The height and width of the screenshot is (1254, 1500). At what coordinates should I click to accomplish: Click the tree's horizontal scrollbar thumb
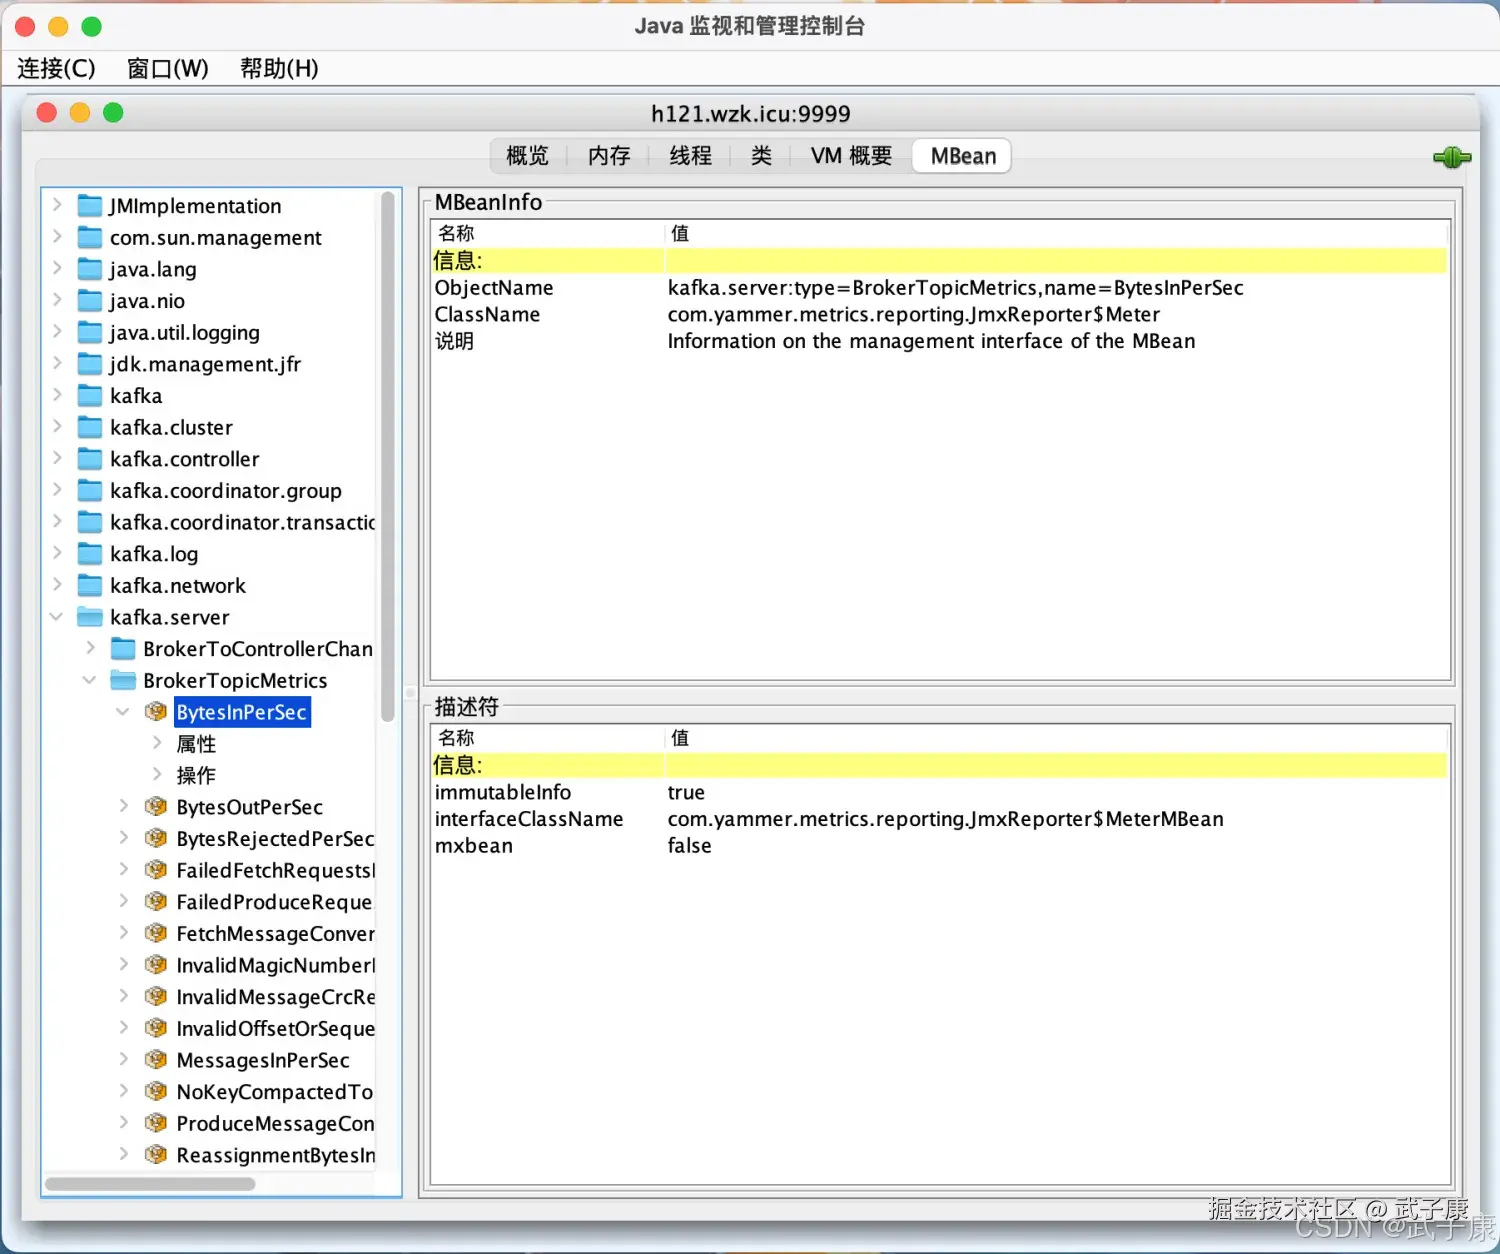(x=150, y=1184)
